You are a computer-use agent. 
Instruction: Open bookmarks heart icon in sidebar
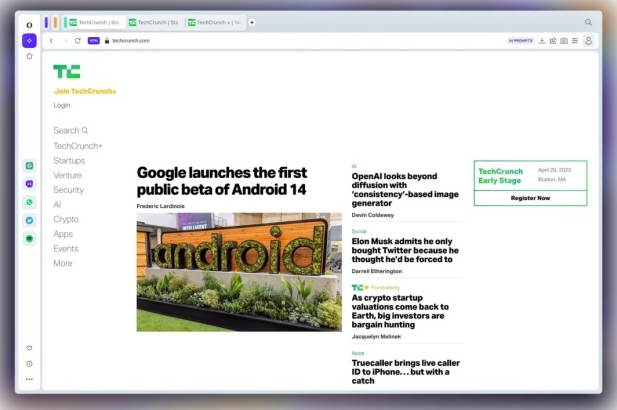(29, 348)
